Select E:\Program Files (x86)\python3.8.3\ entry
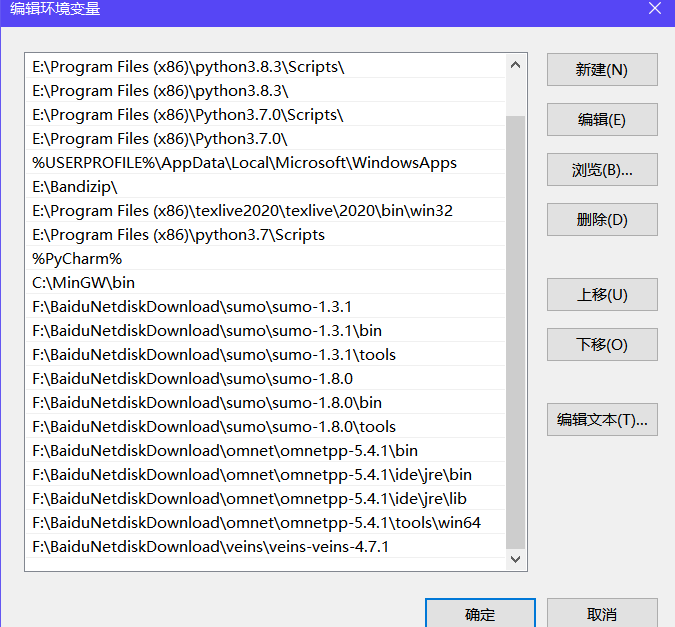675x627 pixels. tap(266, 91)
